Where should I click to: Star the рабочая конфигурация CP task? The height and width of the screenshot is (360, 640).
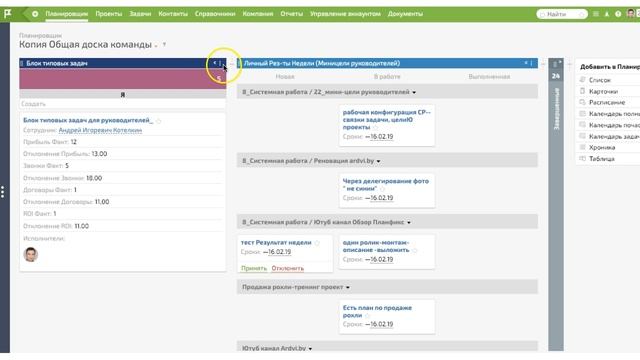[x=375, y=128]
